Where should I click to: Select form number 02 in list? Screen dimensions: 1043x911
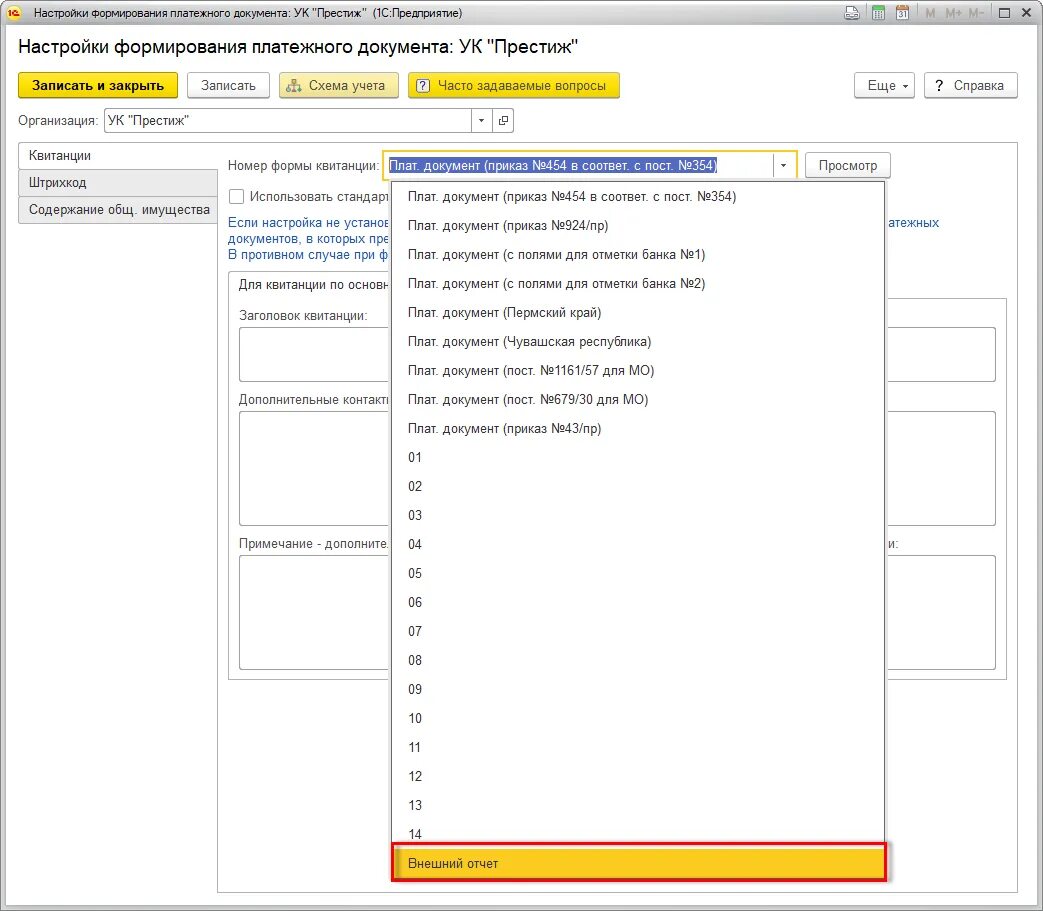point(639,487)
